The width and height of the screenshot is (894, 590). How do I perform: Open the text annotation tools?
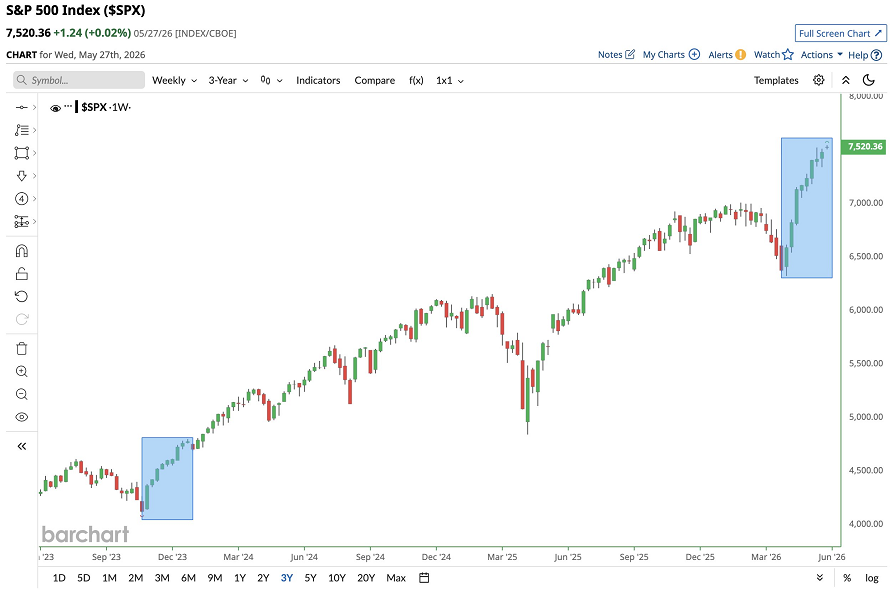(x=22, y=130)
